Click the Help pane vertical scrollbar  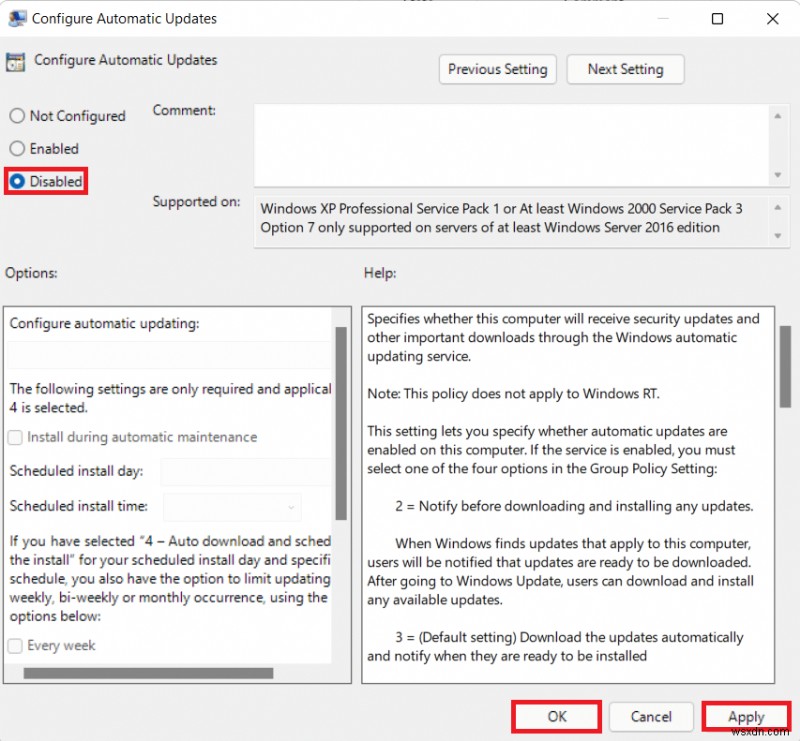click(785, 367)
